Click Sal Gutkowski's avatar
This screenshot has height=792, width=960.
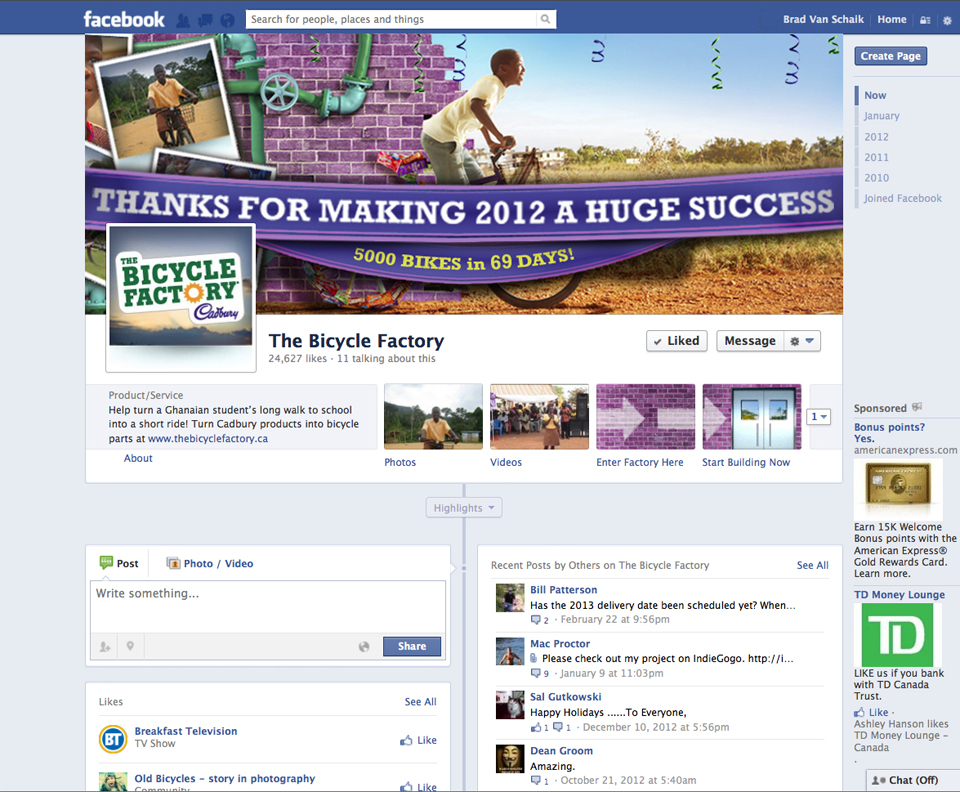(x=510, y=704)
